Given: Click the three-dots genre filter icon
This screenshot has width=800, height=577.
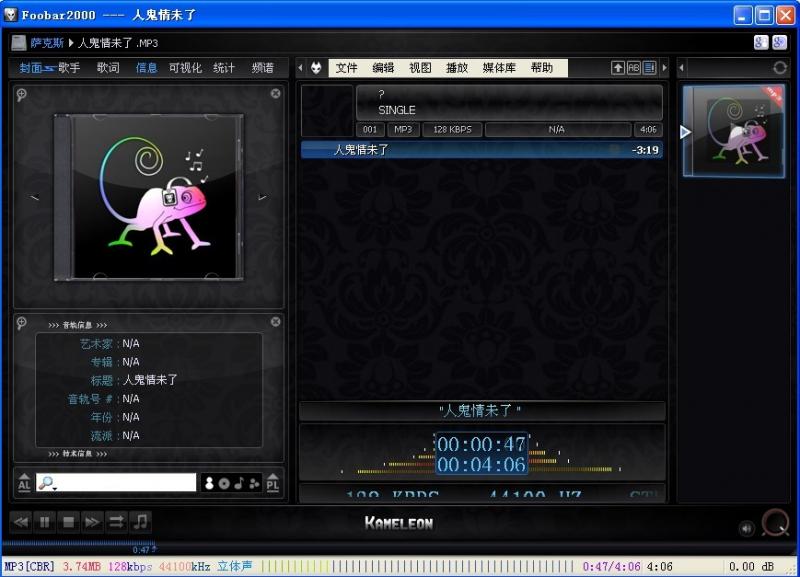Looking at the screenshot, I should tap(254, 483).
